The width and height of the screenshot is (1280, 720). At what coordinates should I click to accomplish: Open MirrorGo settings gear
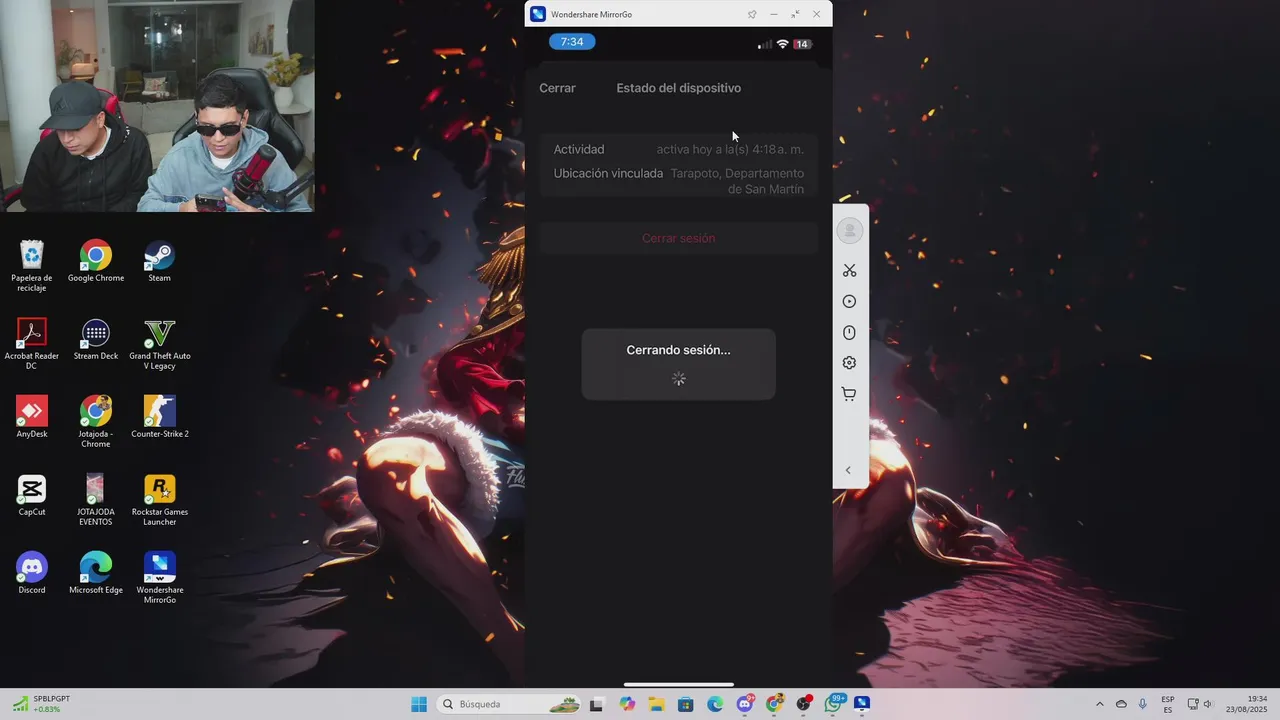click(849, 363)
